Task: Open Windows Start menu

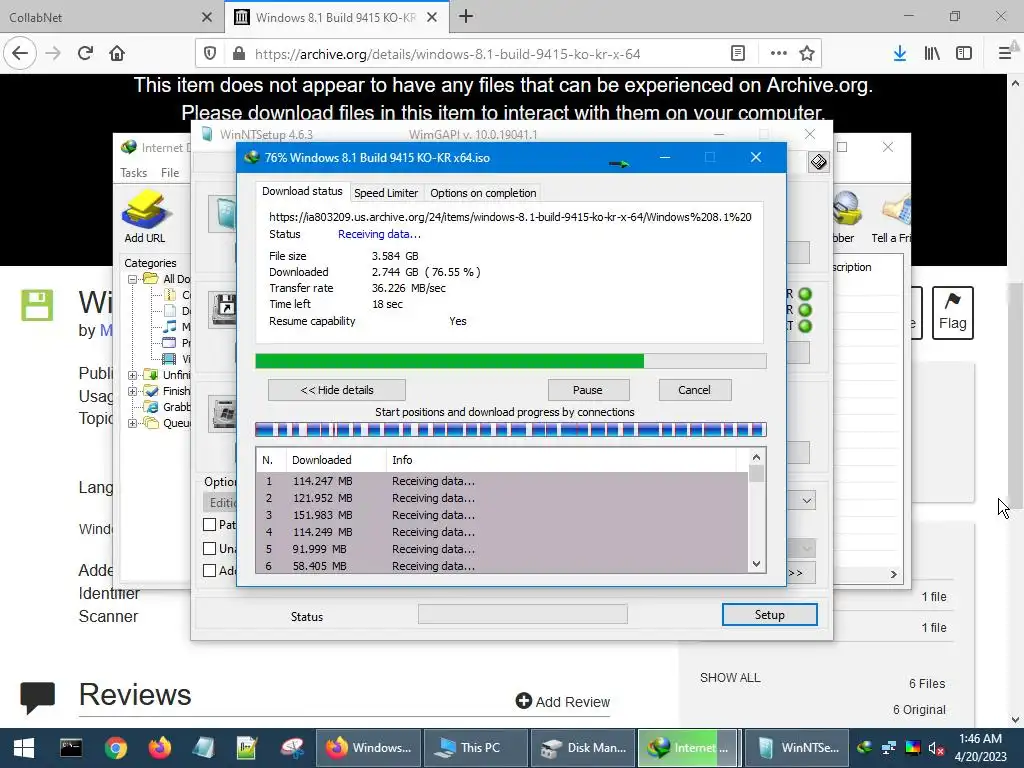Action: pos(24,748)
